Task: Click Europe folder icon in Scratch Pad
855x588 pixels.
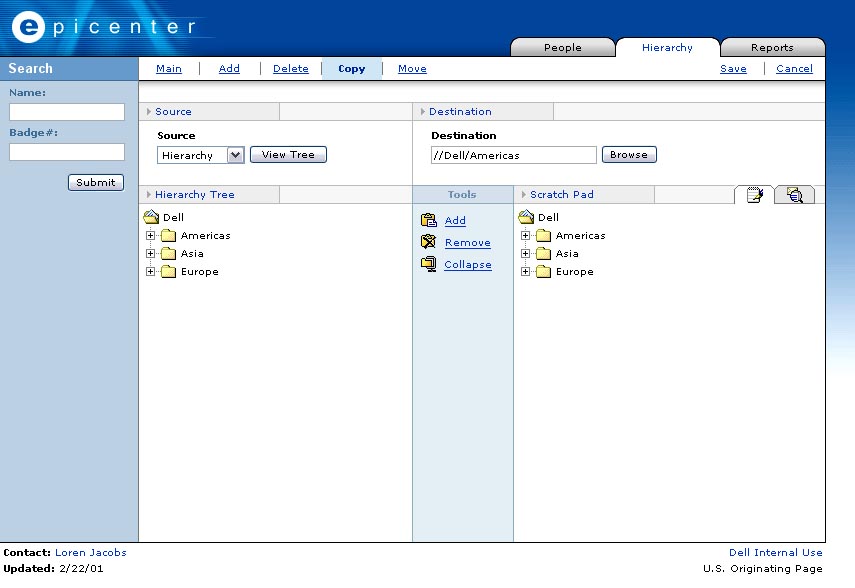Action: (544, 272)
